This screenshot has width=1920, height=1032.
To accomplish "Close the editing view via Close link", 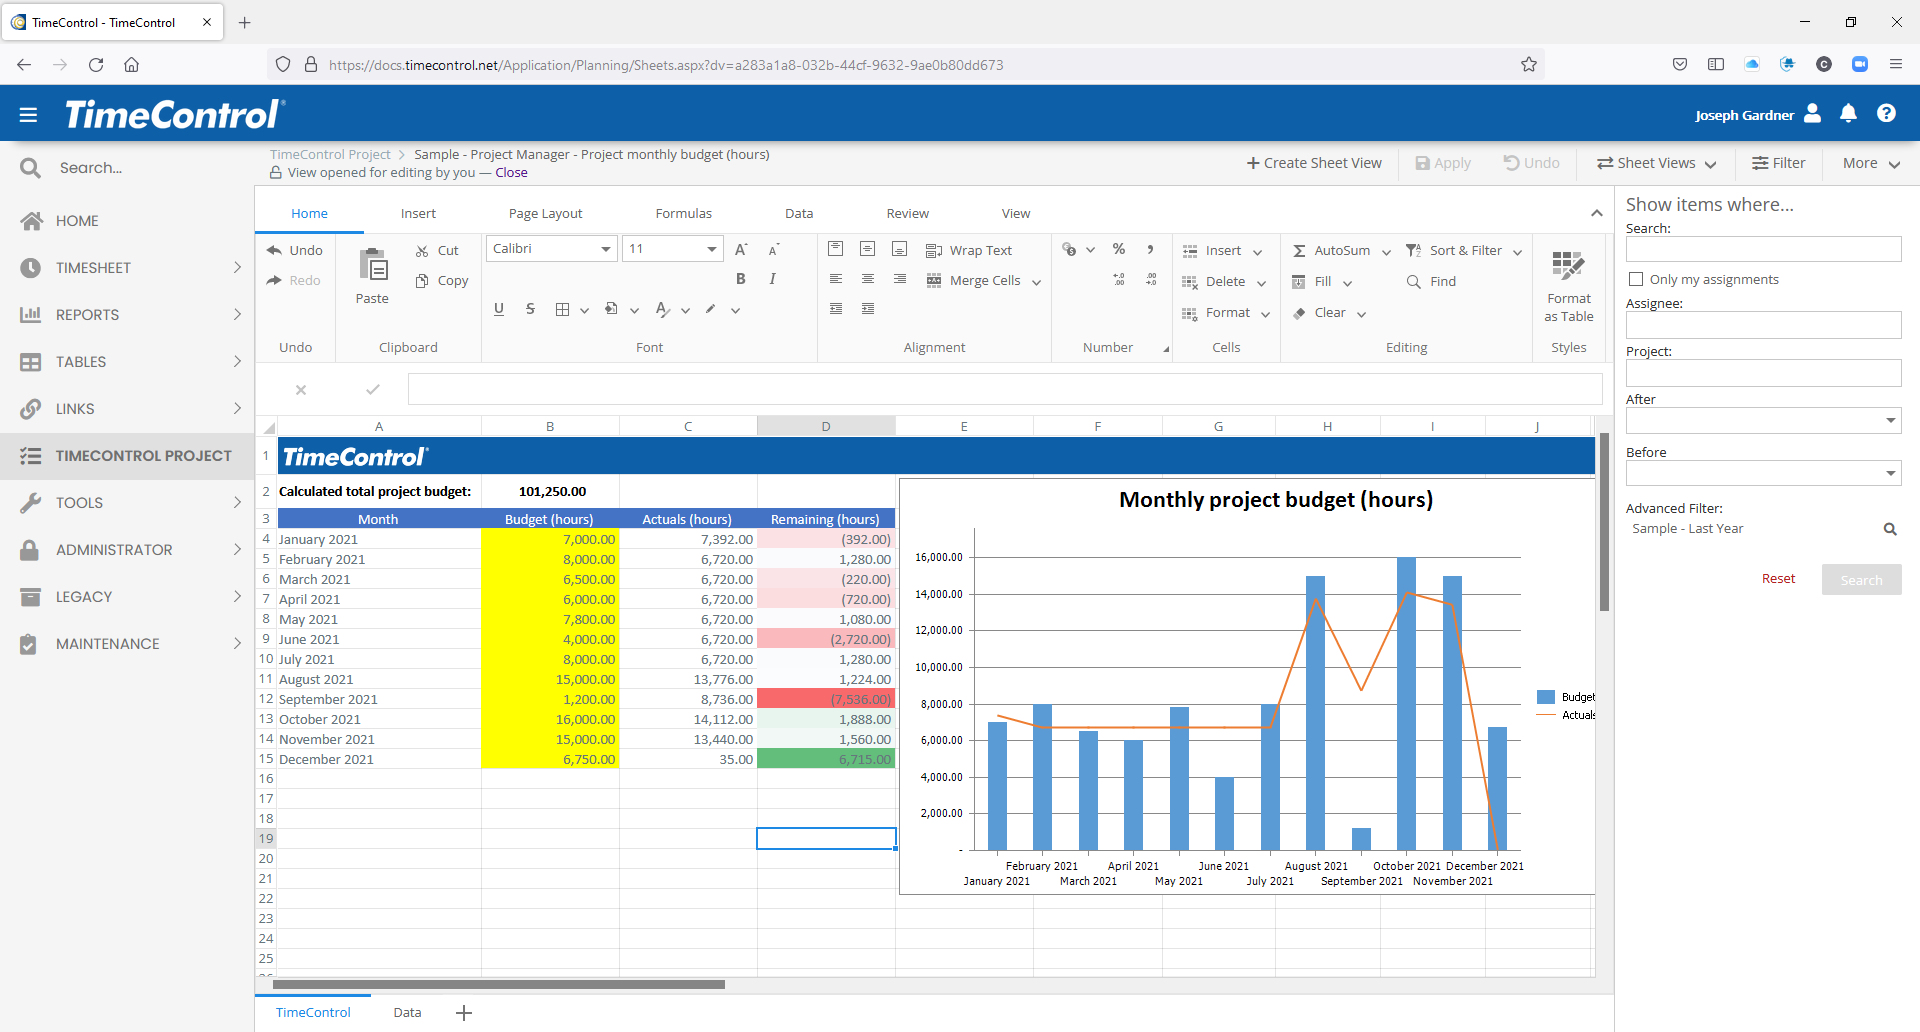I will [512, 172].
